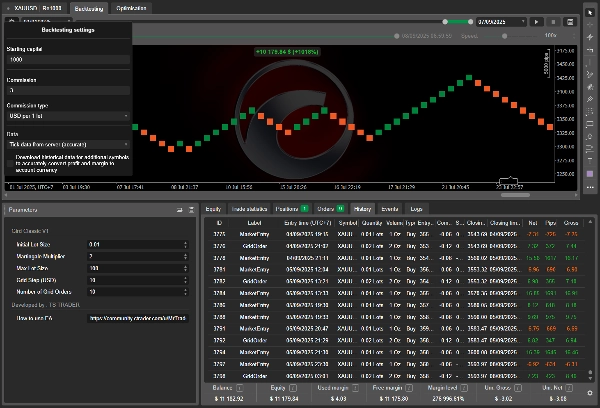Click the rightmost icon in backtesting top toolbar
600x408 pixels.
point(569,21)
